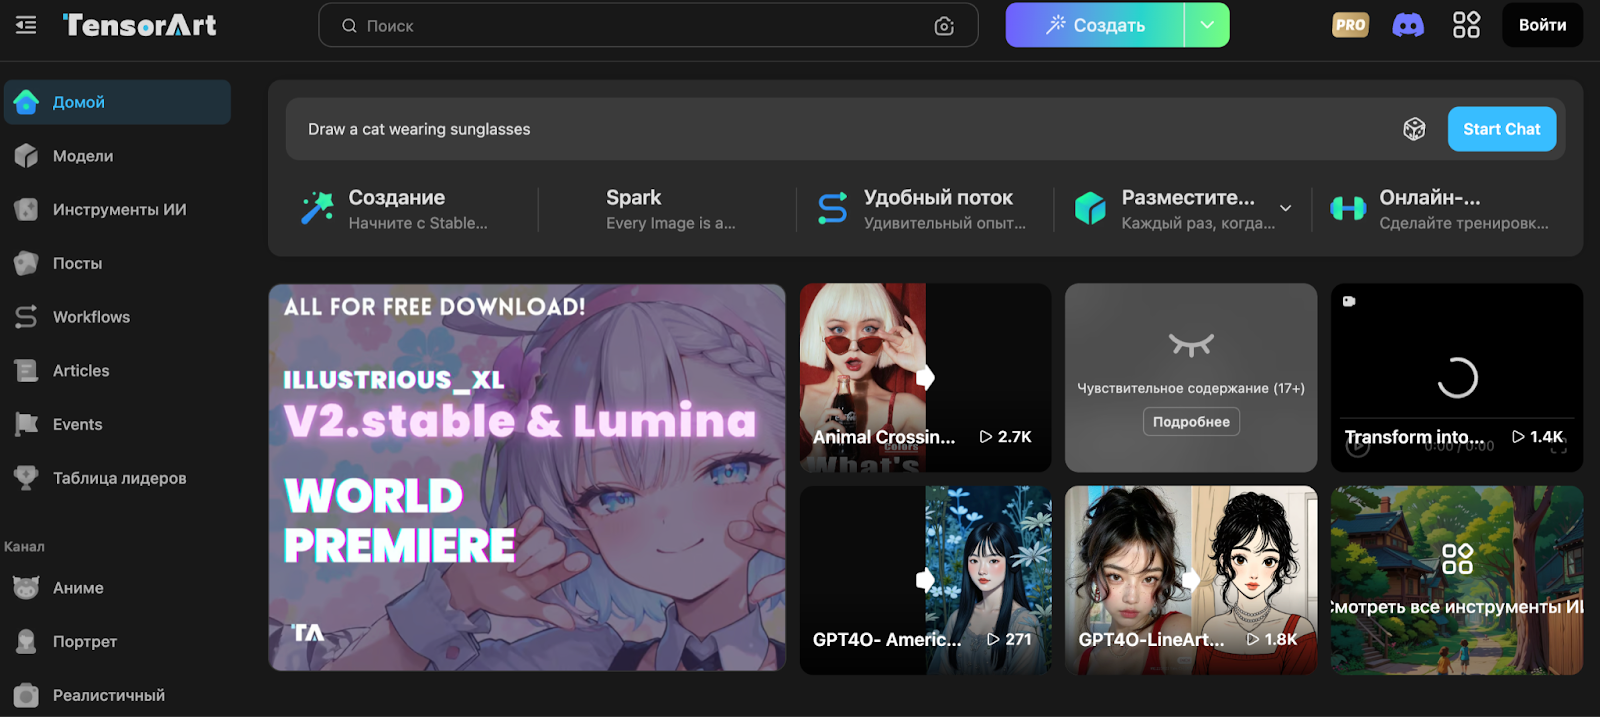1600x717 pixels.
Task: Open the Illustrious XL World Premiere banner
Action: click(527, 477)
